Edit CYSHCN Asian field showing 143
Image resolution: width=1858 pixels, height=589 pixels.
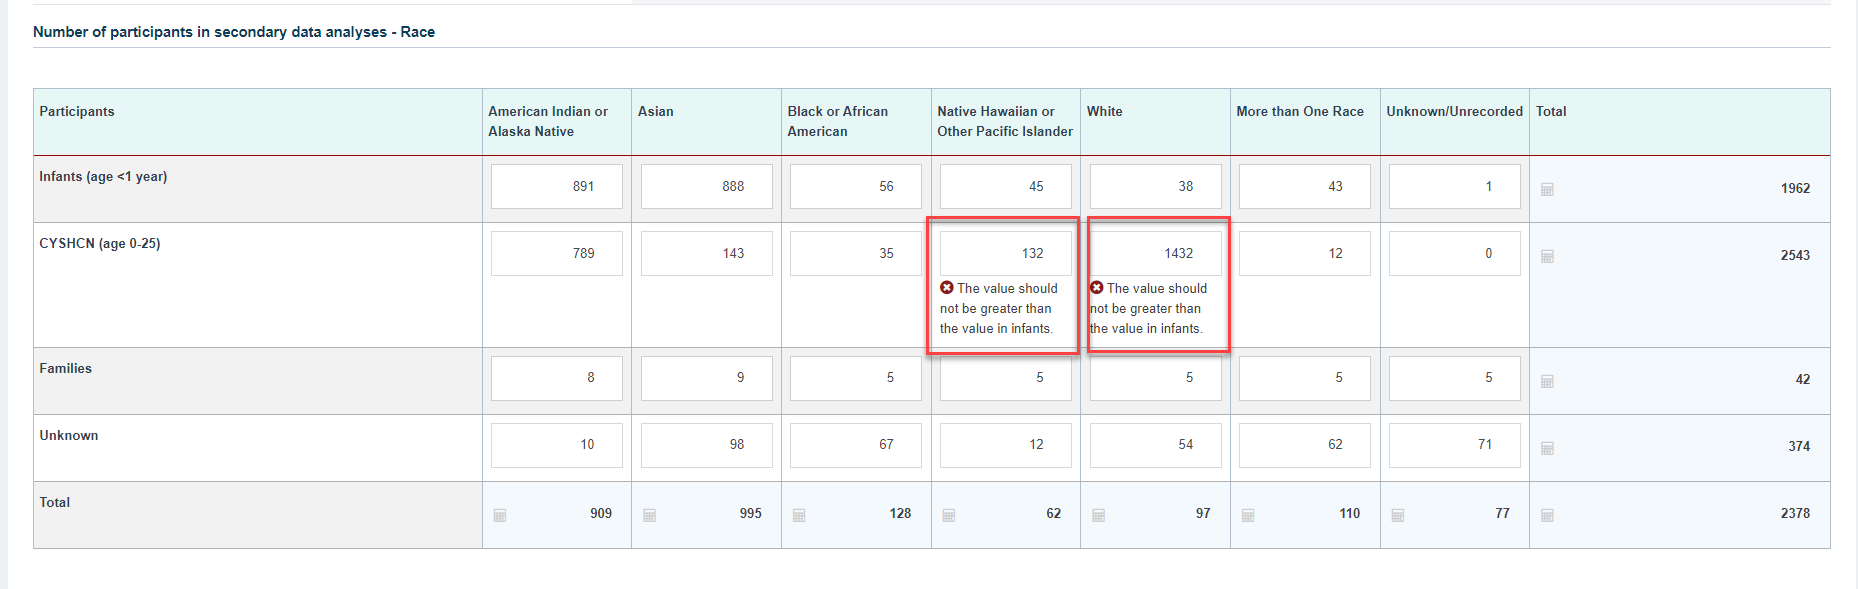pyautogui.click(x=707, y=253)
